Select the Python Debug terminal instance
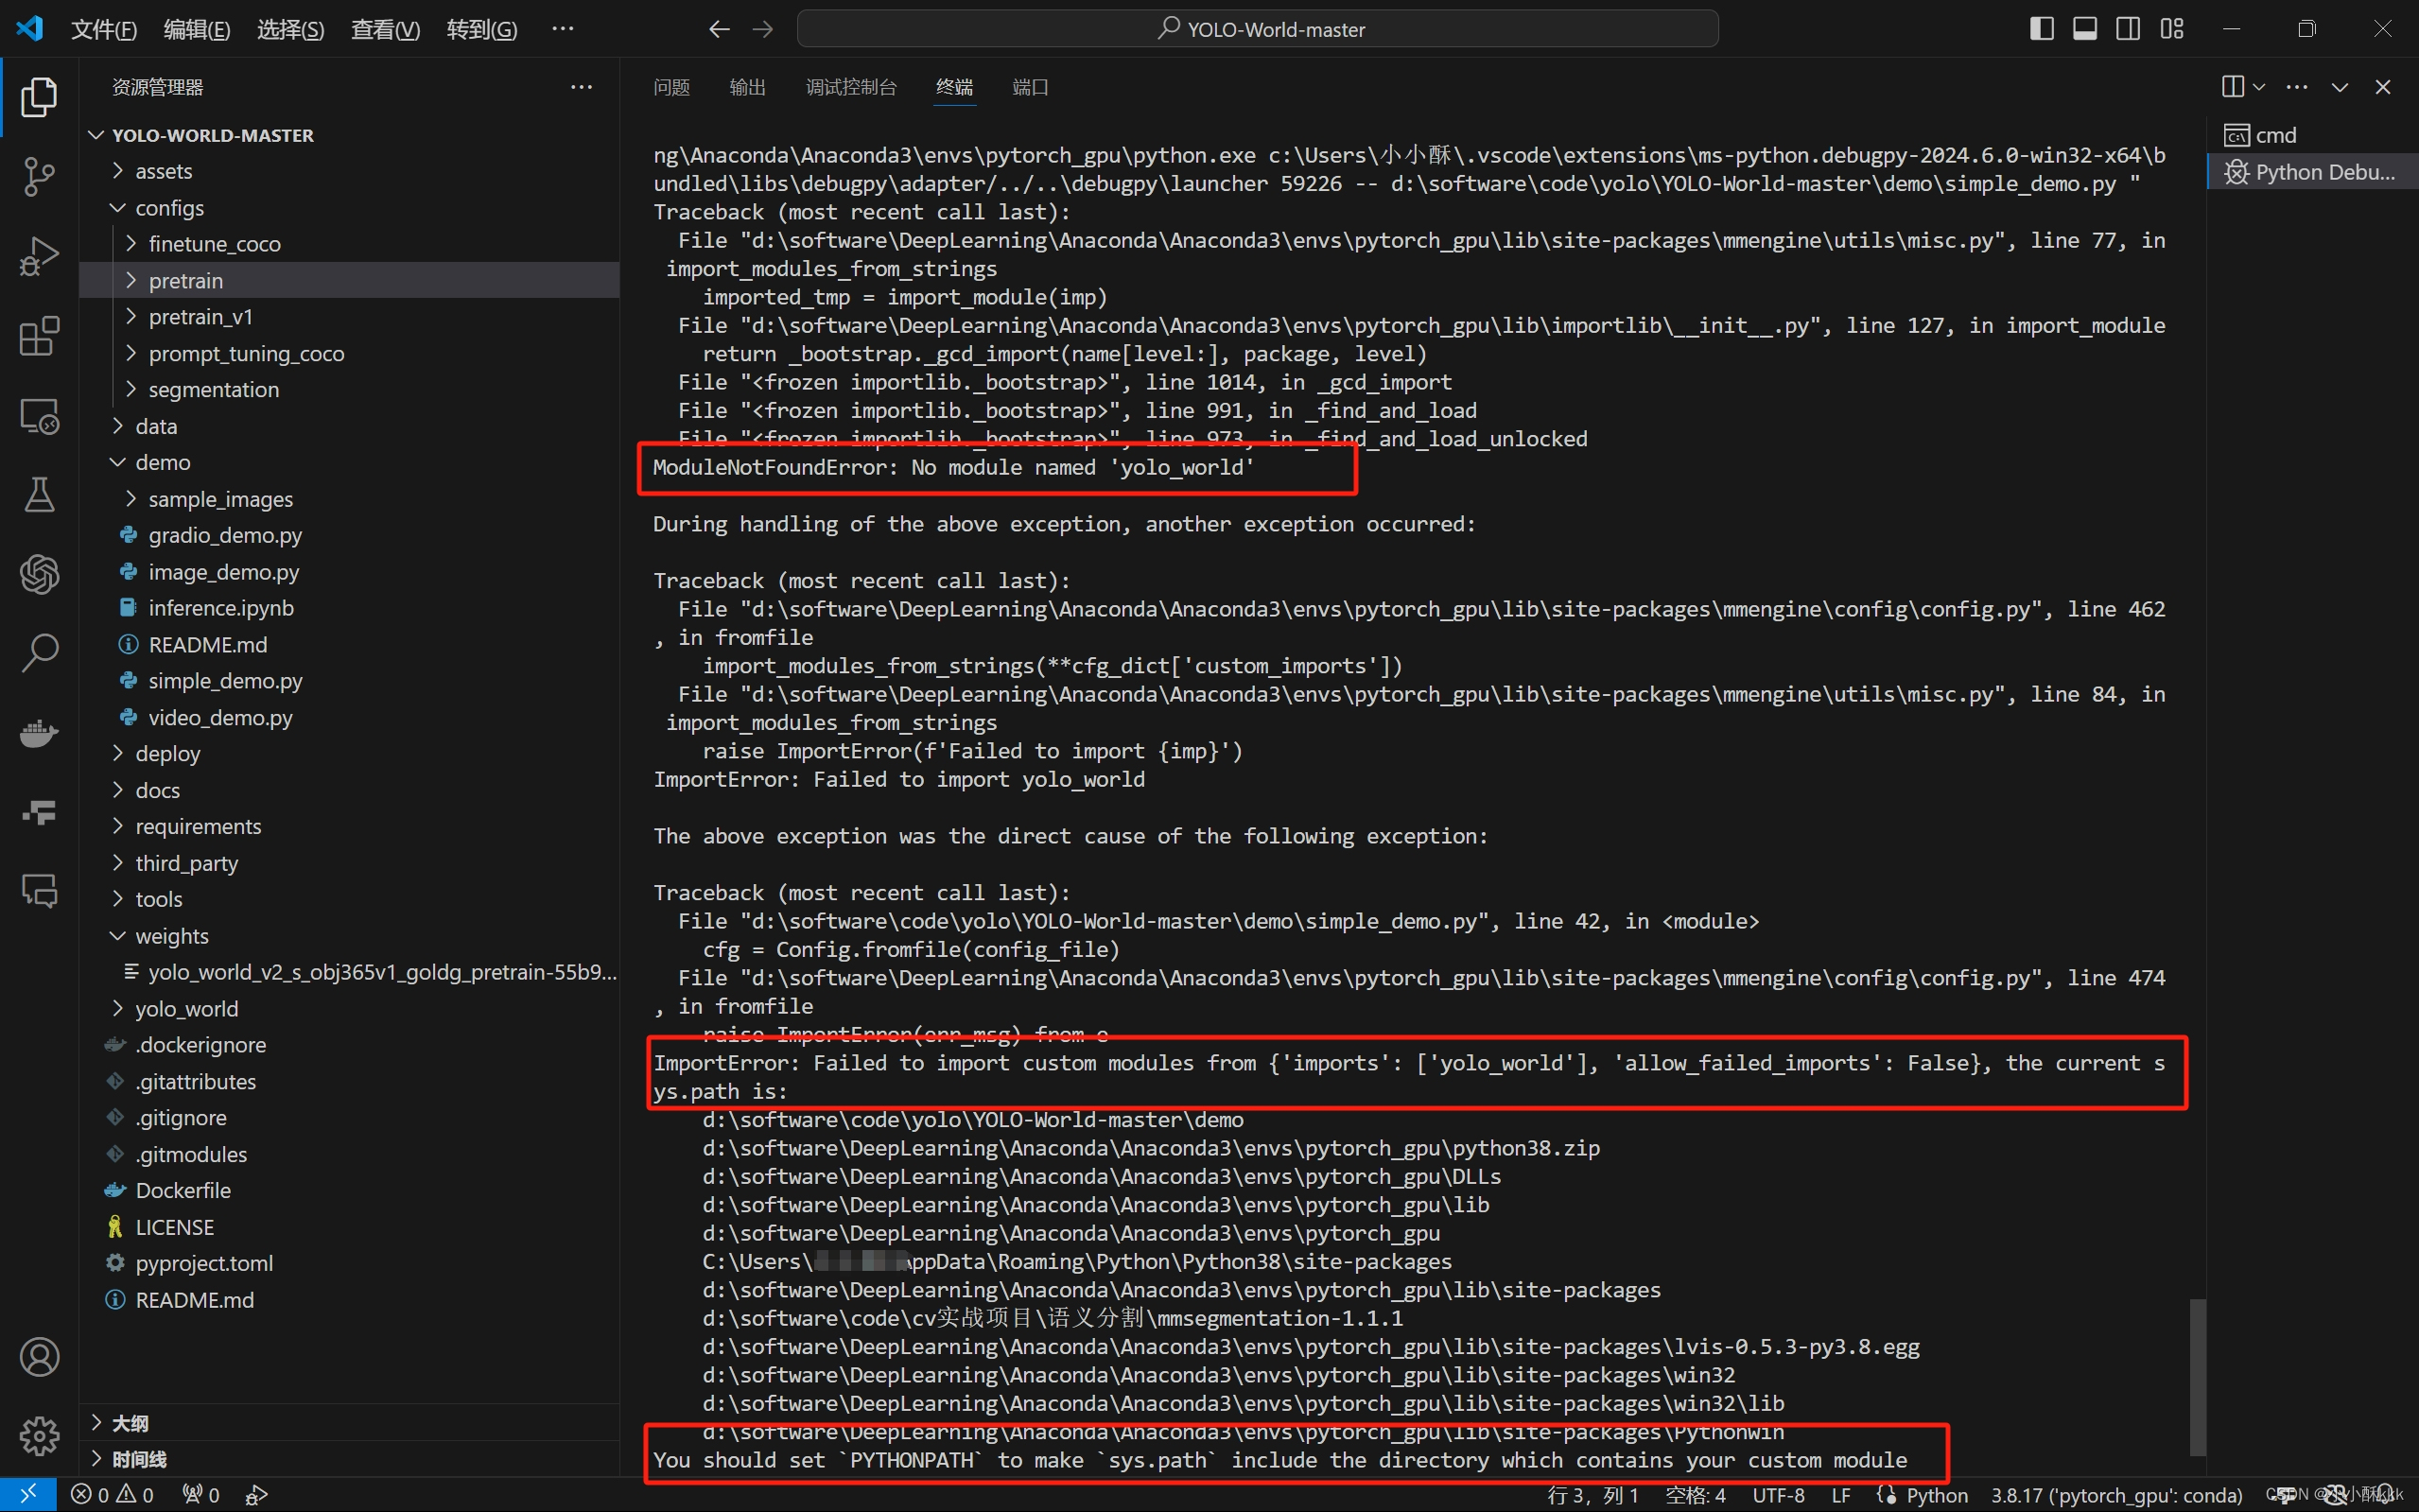Screen dimensions: 2419x1512 pyautogui.click(x=2312, y=172)
